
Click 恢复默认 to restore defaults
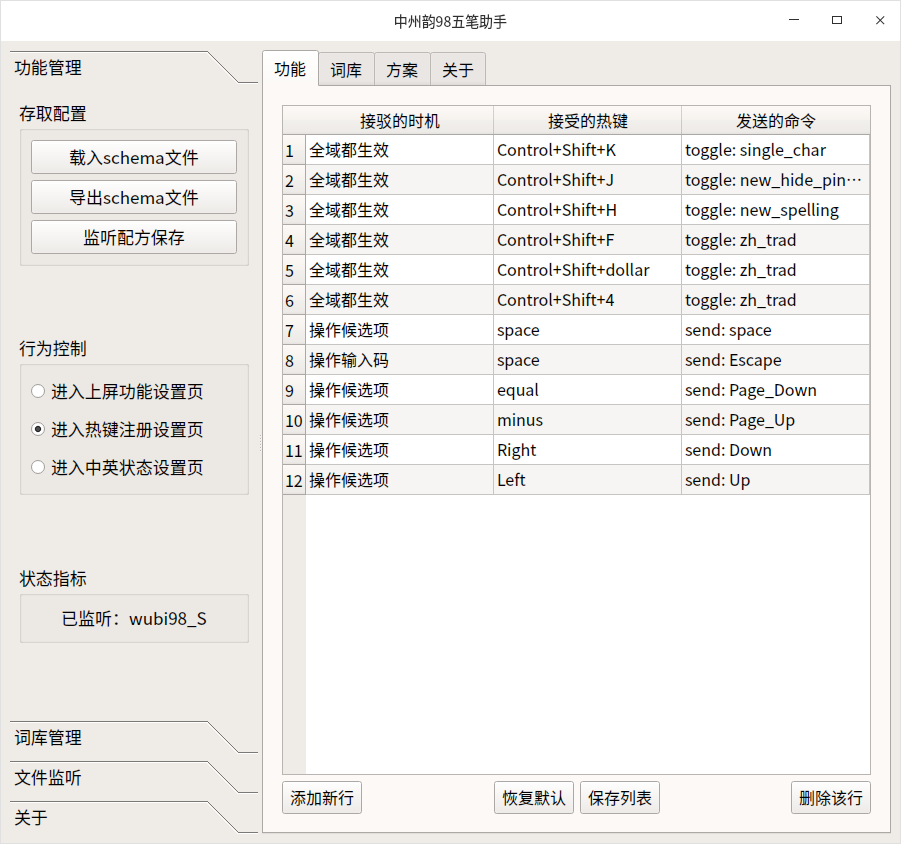(533, 797)
